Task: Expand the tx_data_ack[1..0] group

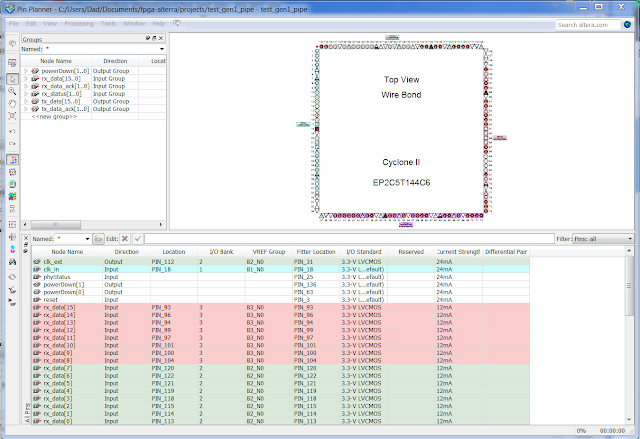Action: point(26,109)
